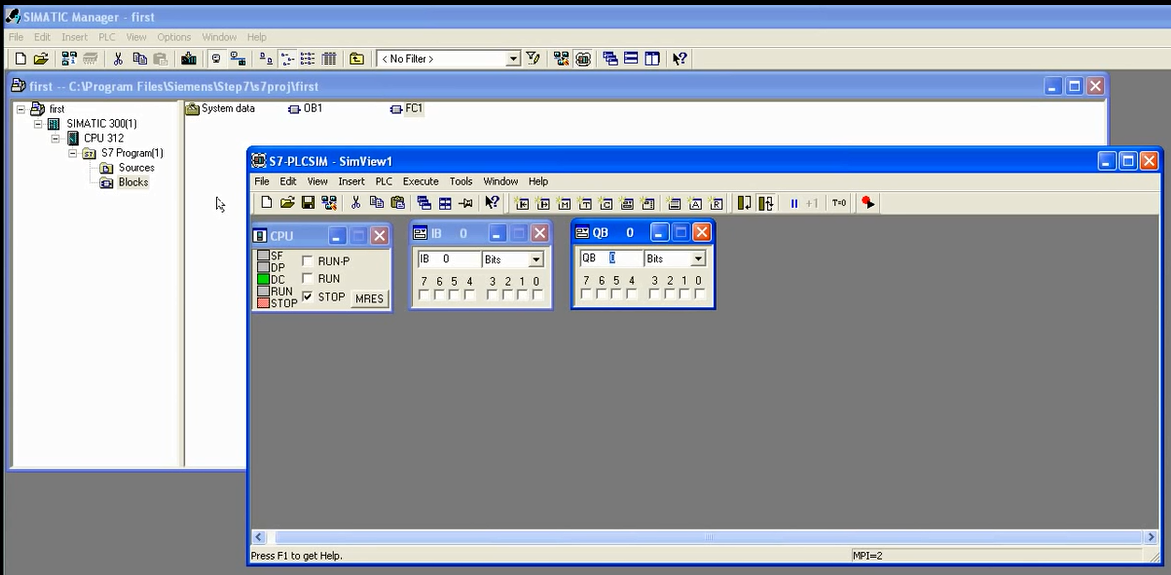Viewport: 1171px width, 575px height.
Task: Click the Copy icon in SIMATIC Manager toolbar
Action: coord(140,58)
